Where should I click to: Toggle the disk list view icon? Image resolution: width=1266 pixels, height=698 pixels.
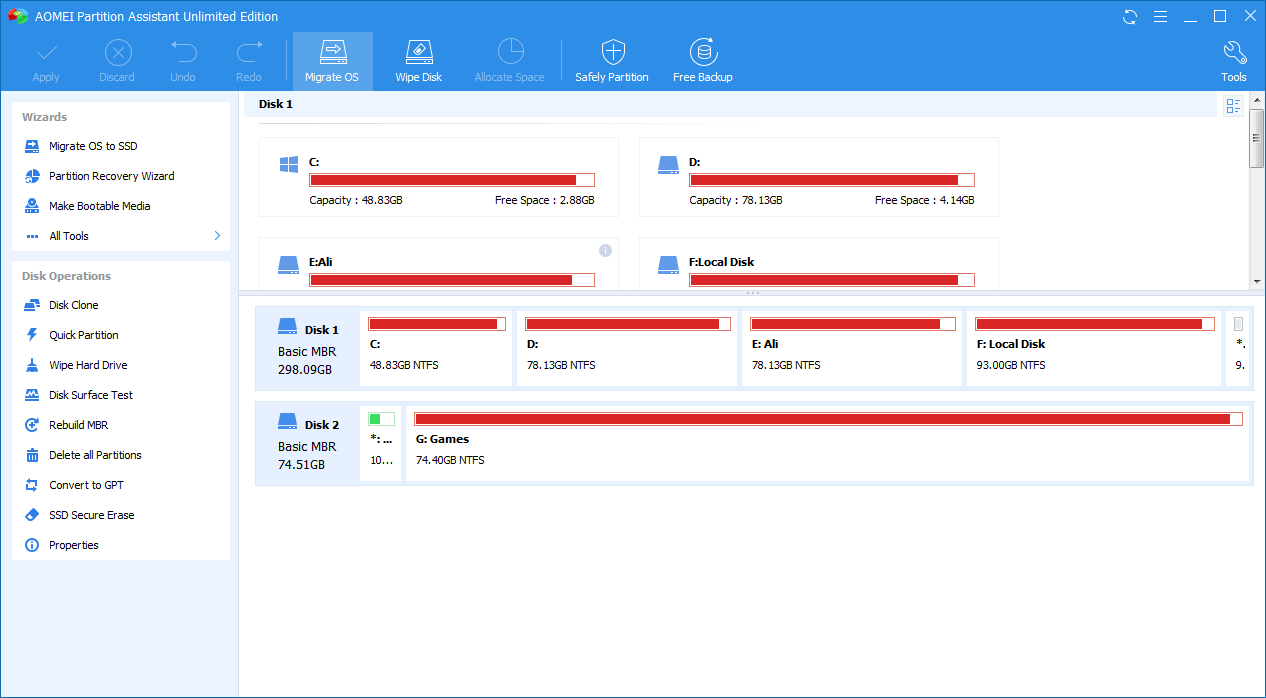1233,106
